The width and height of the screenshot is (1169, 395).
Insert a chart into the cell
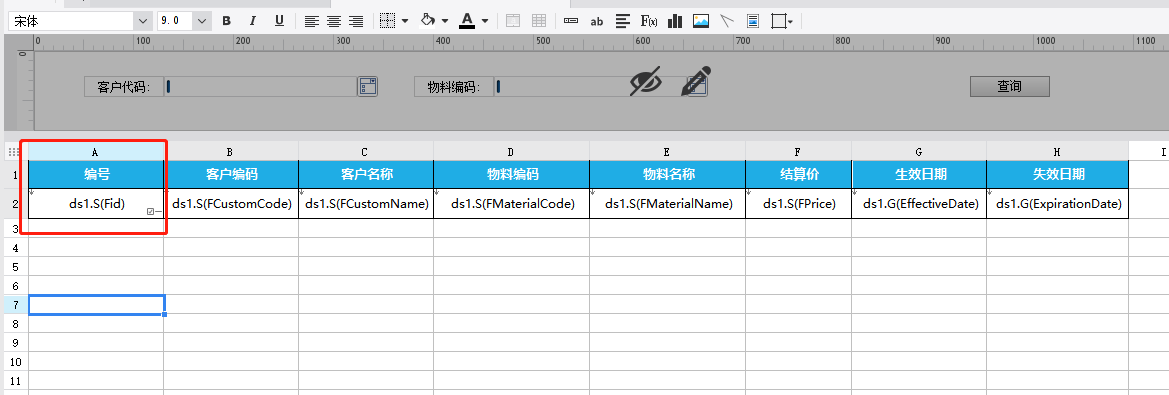(675, 21)
